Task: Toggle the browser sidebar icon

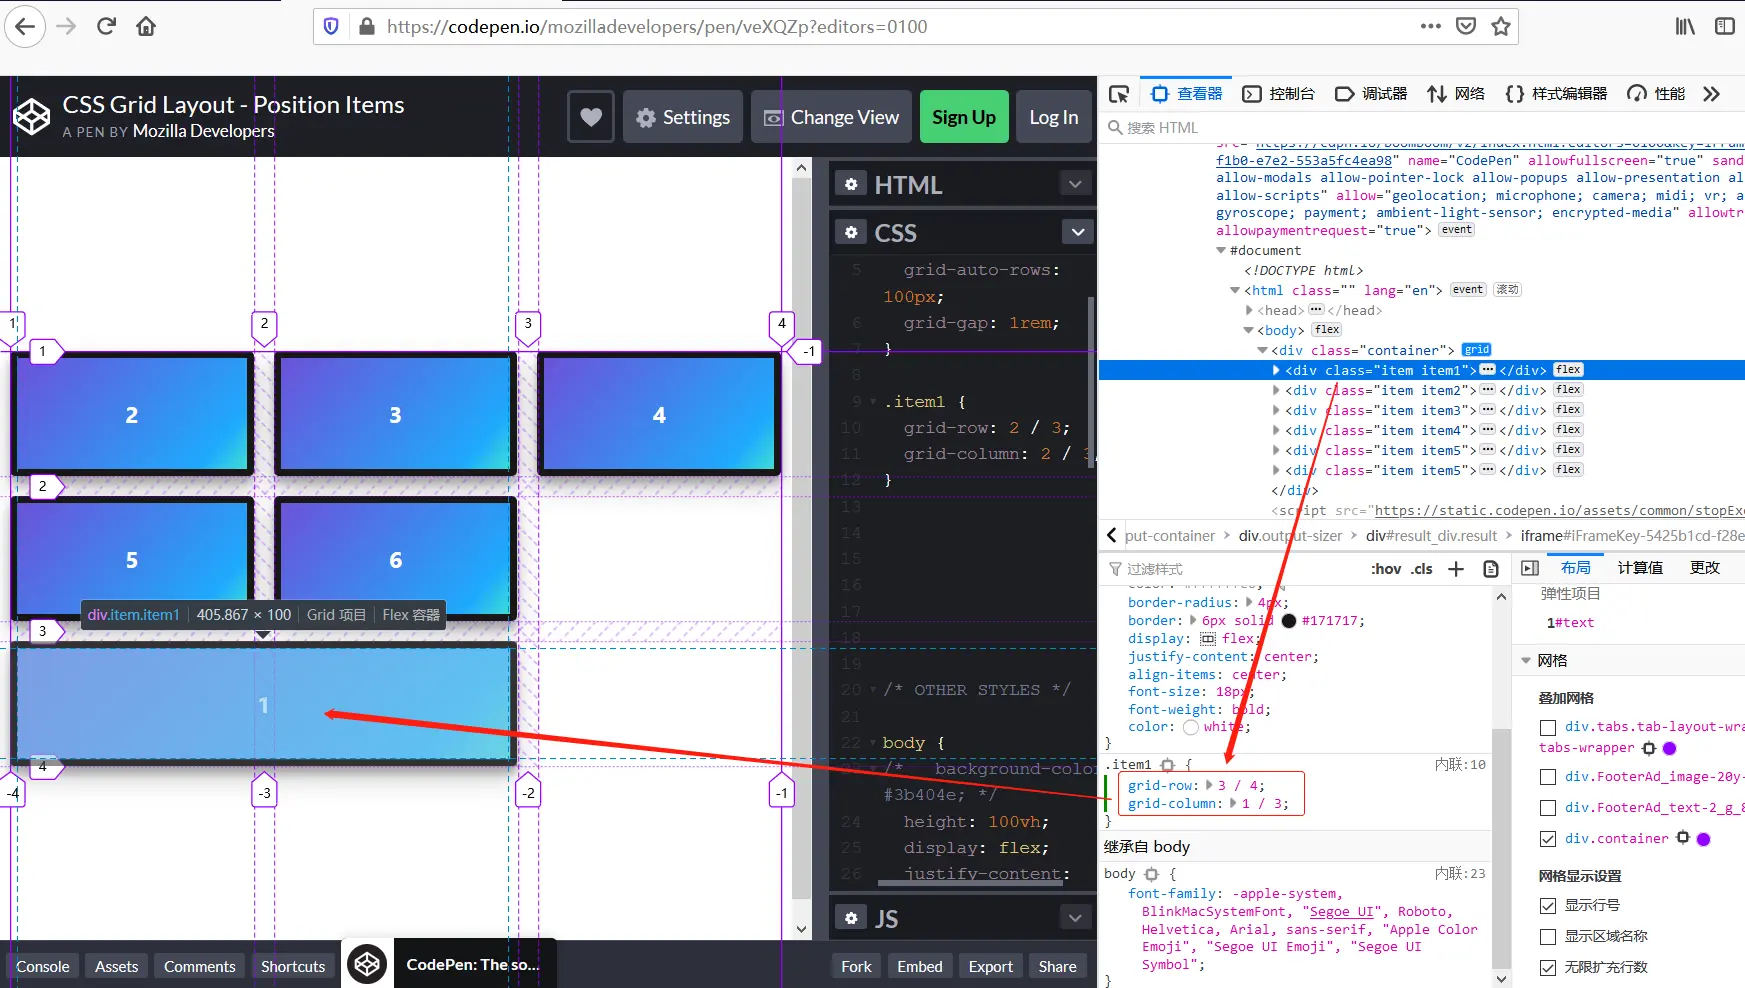Action: click(1725, 27)
